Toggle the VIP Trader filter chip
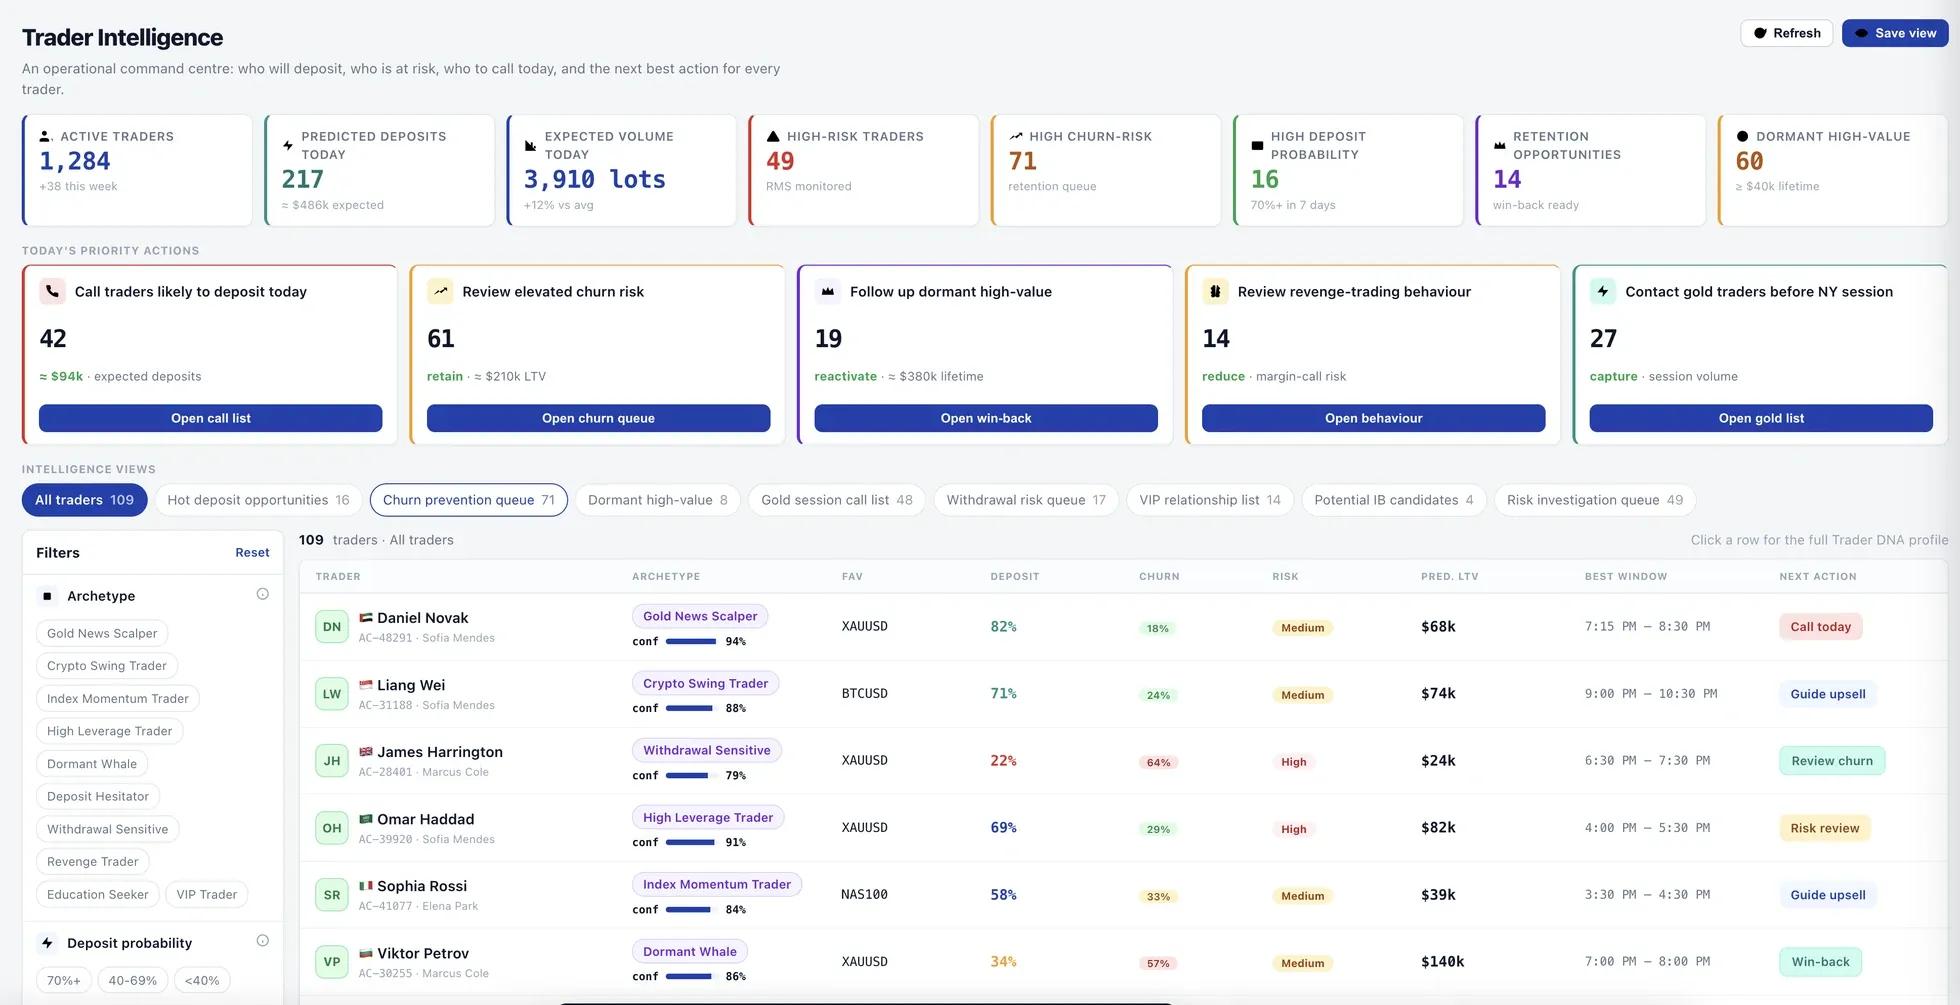The image size is (1960, 1005). 207,895
